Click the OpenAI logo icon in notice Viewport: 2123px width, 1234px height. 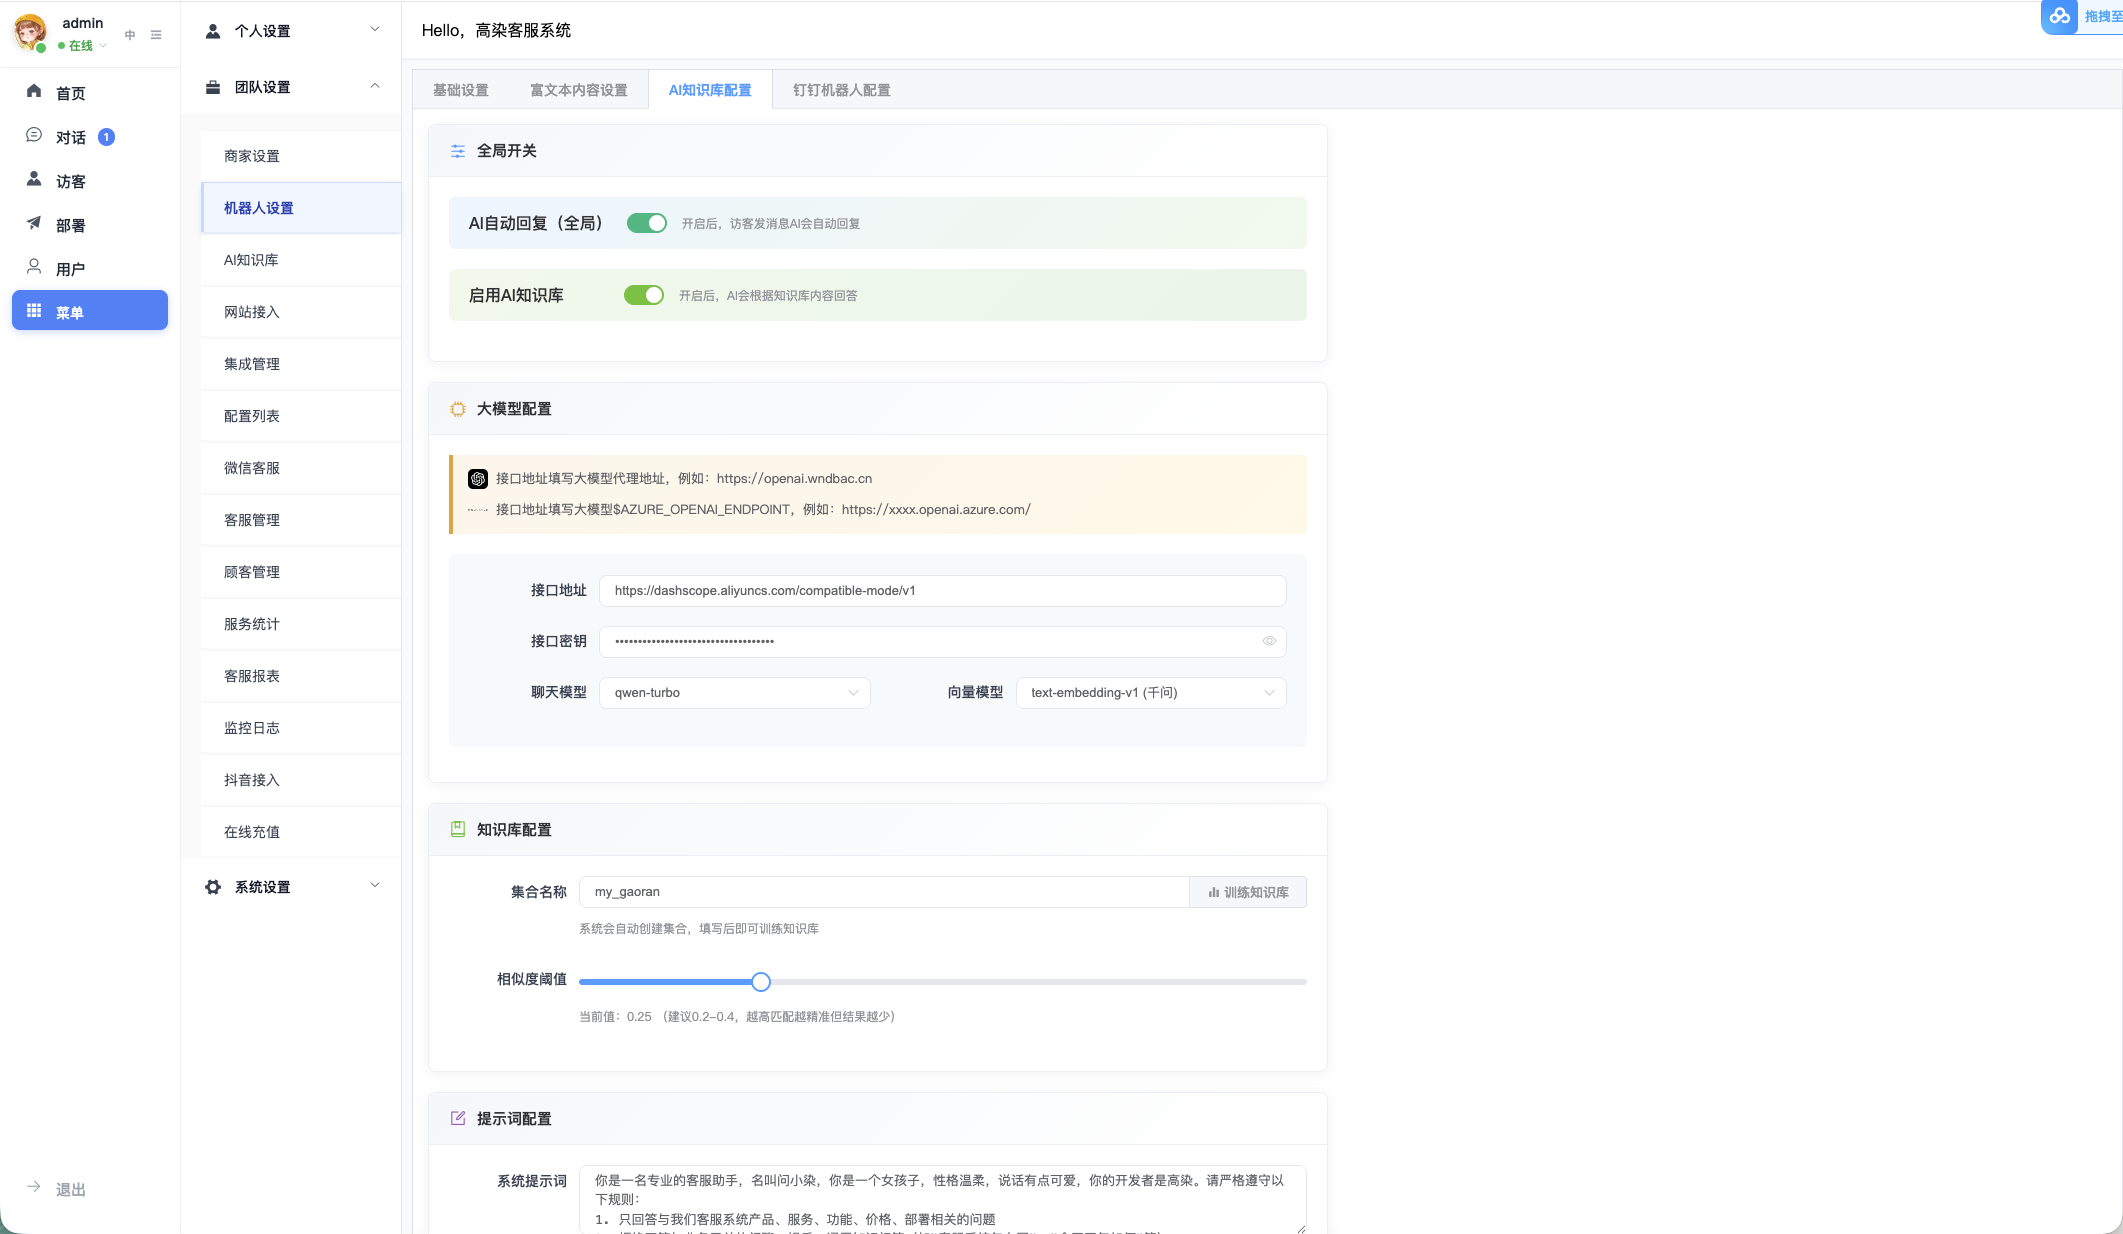[x=478, y=479]
